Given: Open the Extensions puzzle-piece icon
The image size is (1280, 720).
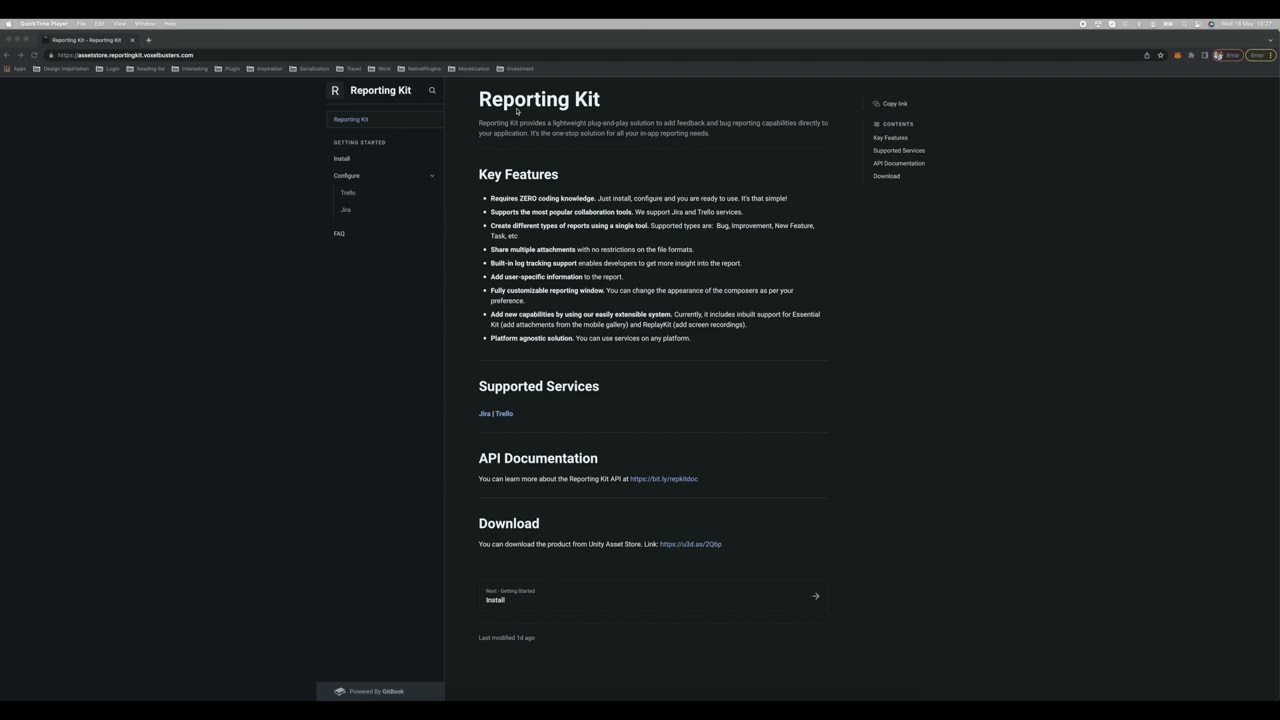Looking at the screenshot, I should point(1191,55).
